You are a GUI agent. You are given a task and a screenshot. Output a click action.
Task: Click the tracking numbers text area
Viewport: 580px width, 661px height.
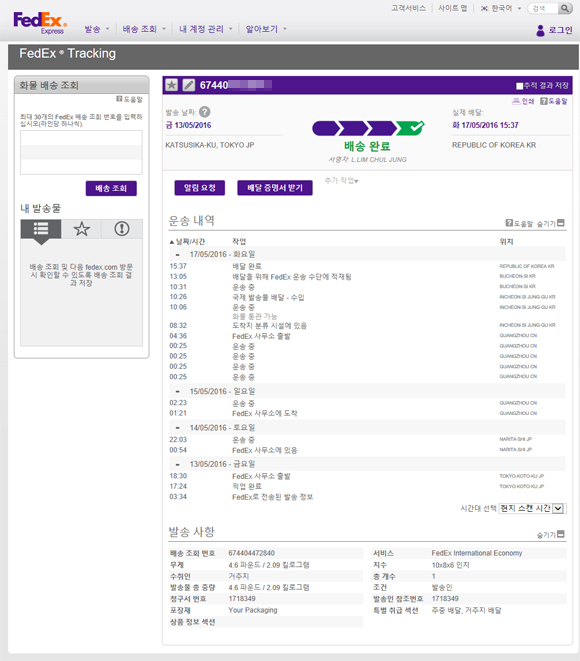point(81,152)
